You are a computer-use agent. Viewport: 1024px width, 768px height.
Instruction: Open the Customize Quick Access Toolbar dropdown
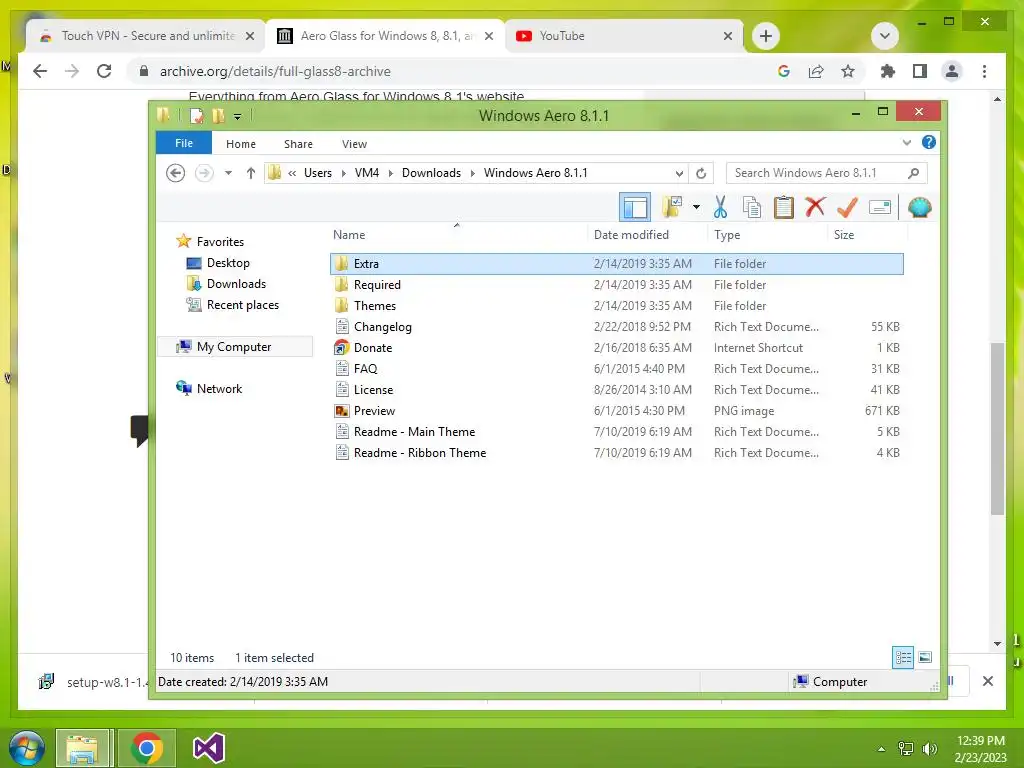(237, 117)
